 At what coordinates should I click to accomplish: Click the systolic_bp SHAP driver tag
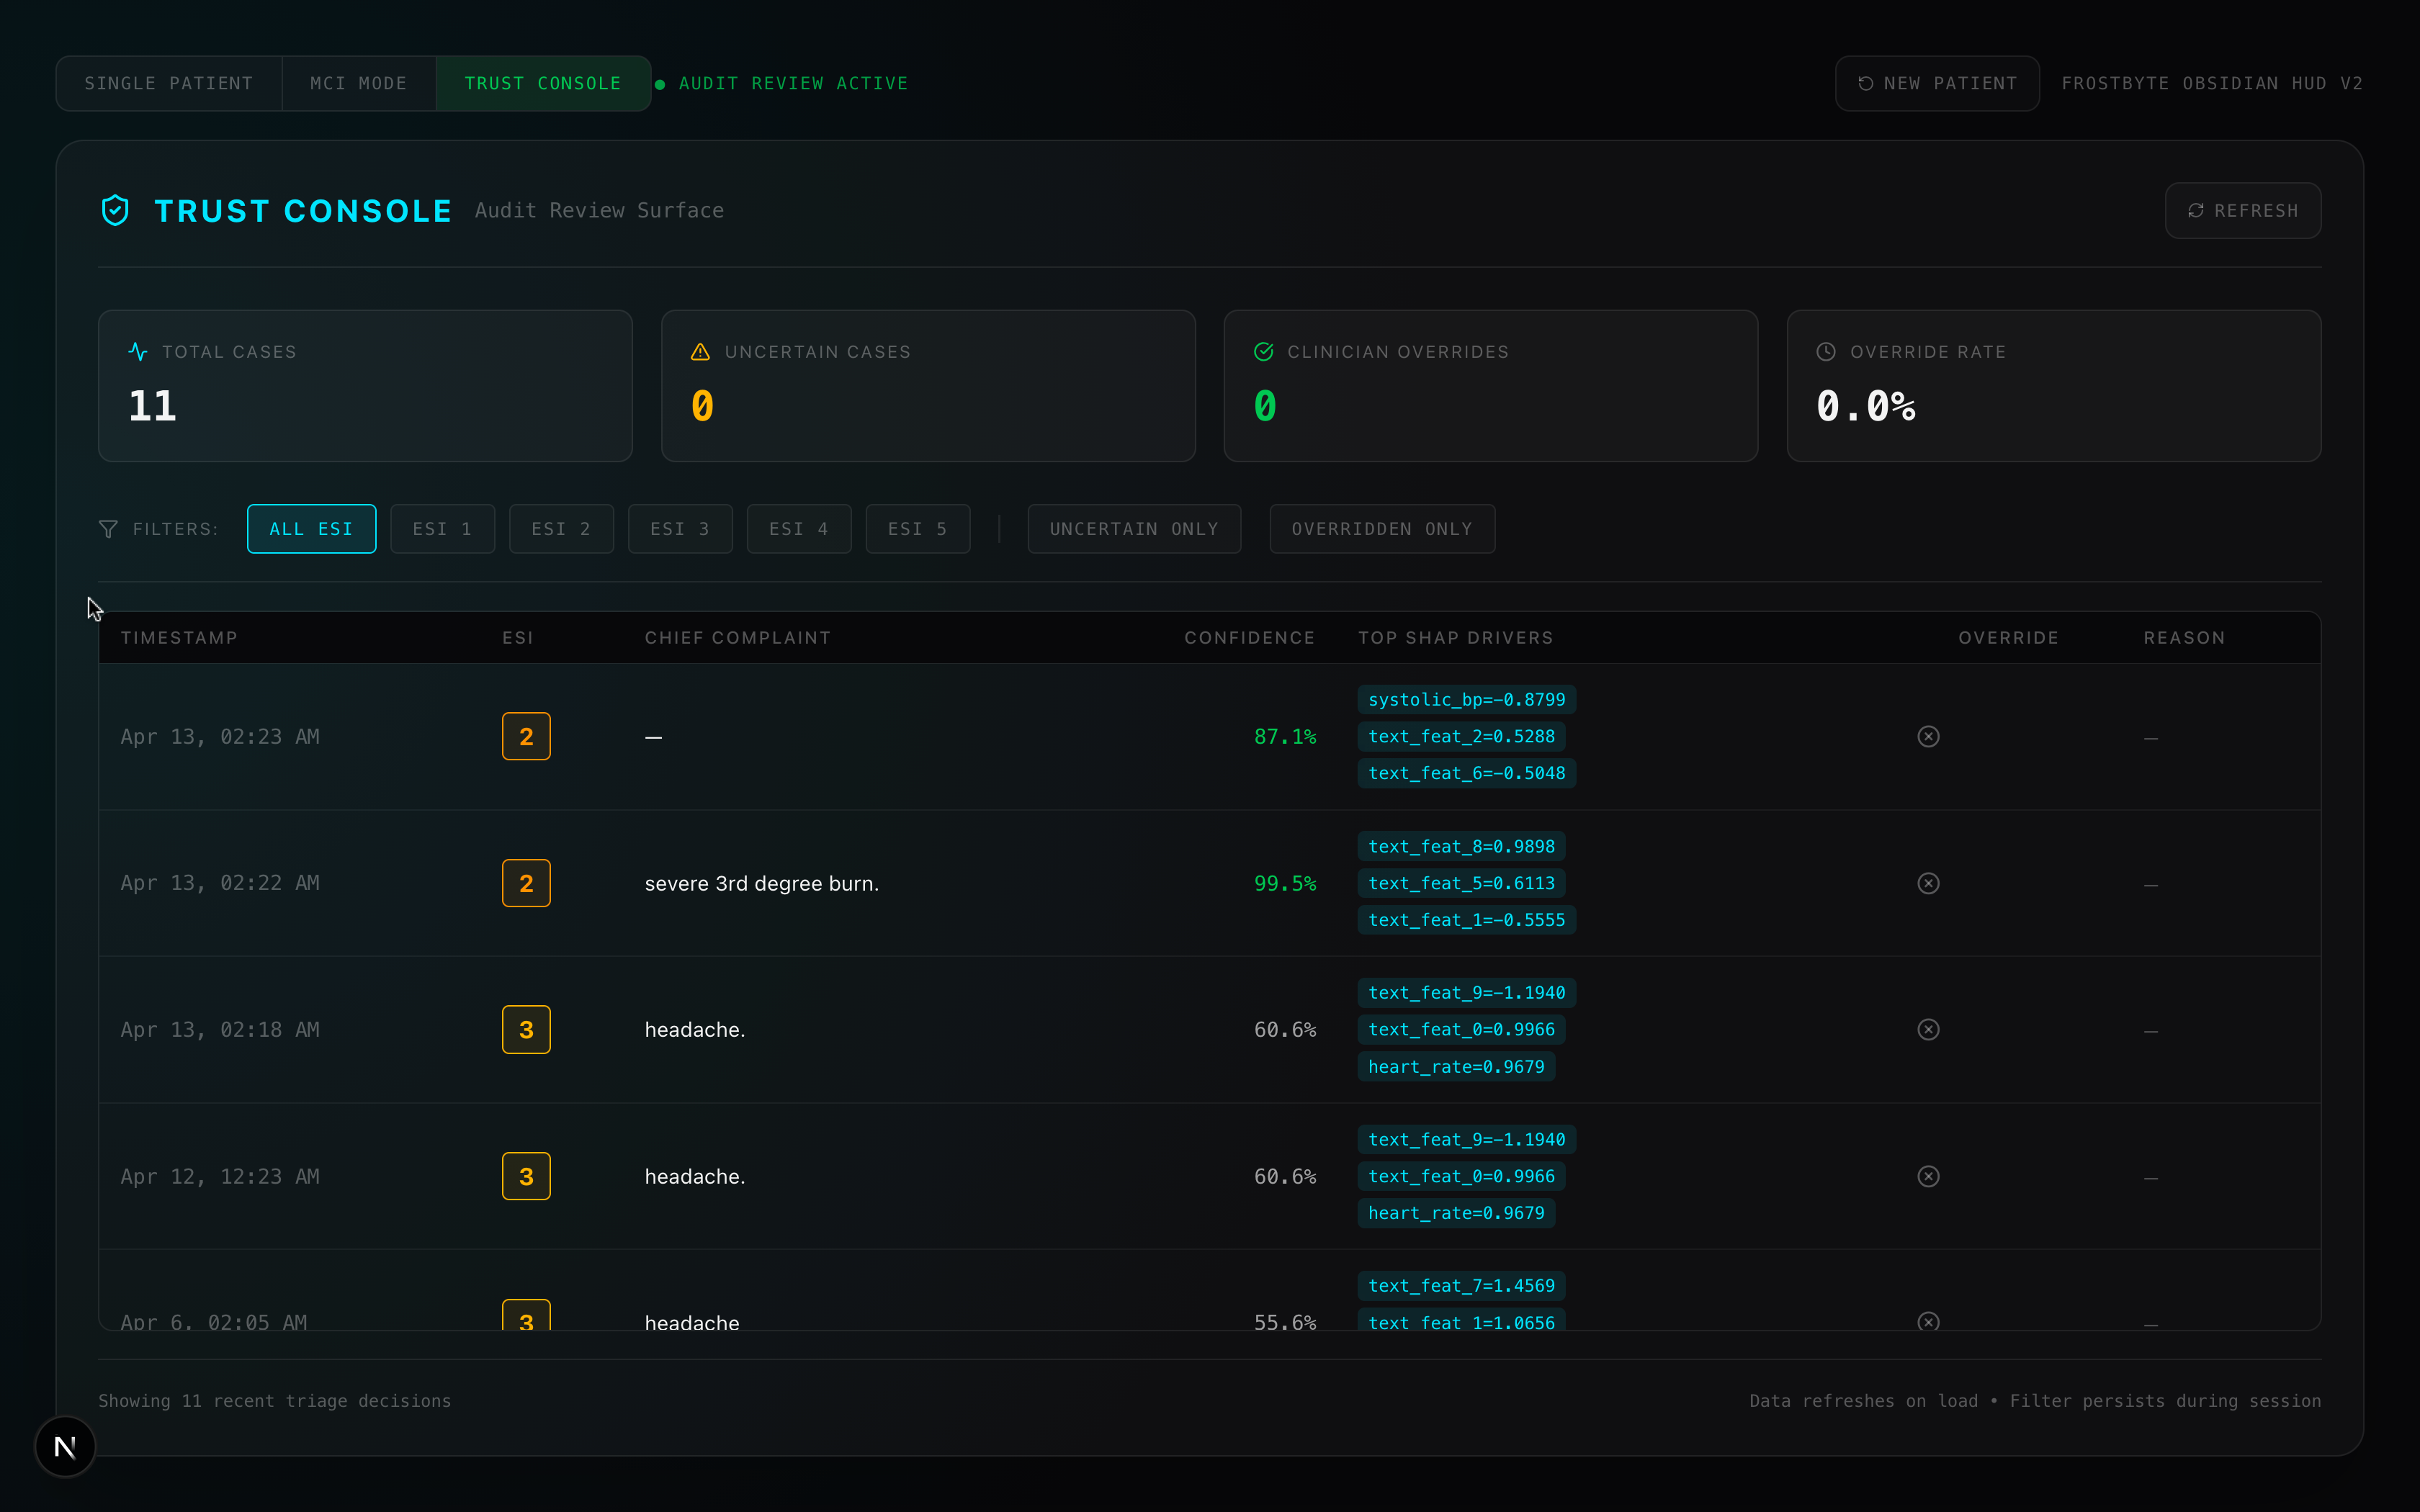(1466, 700)
